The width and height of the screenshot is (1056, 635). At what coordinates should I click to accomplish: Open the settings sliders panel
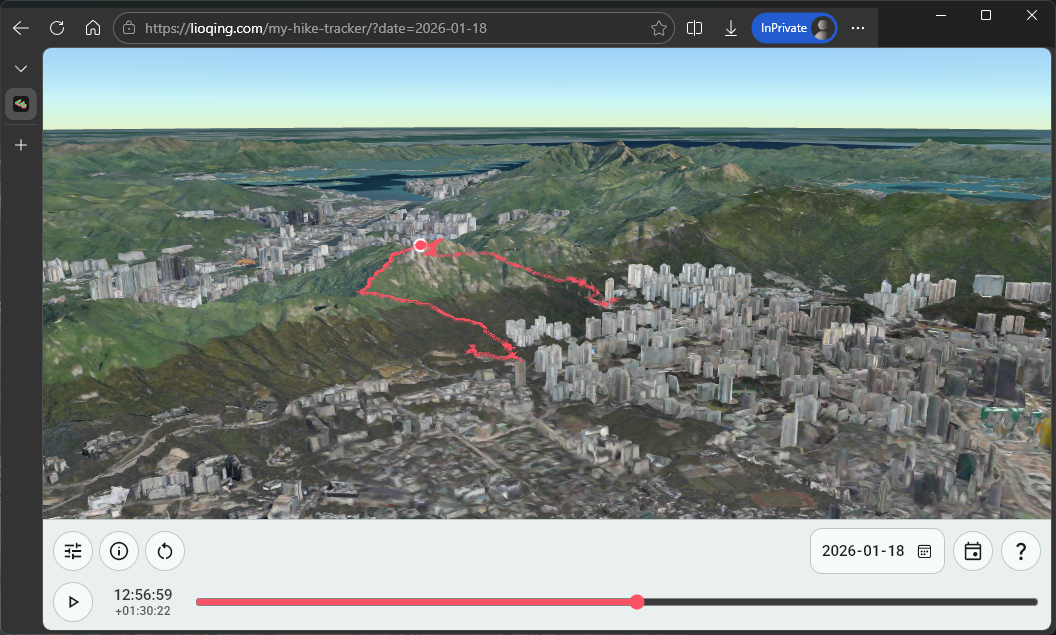[73, 551]
